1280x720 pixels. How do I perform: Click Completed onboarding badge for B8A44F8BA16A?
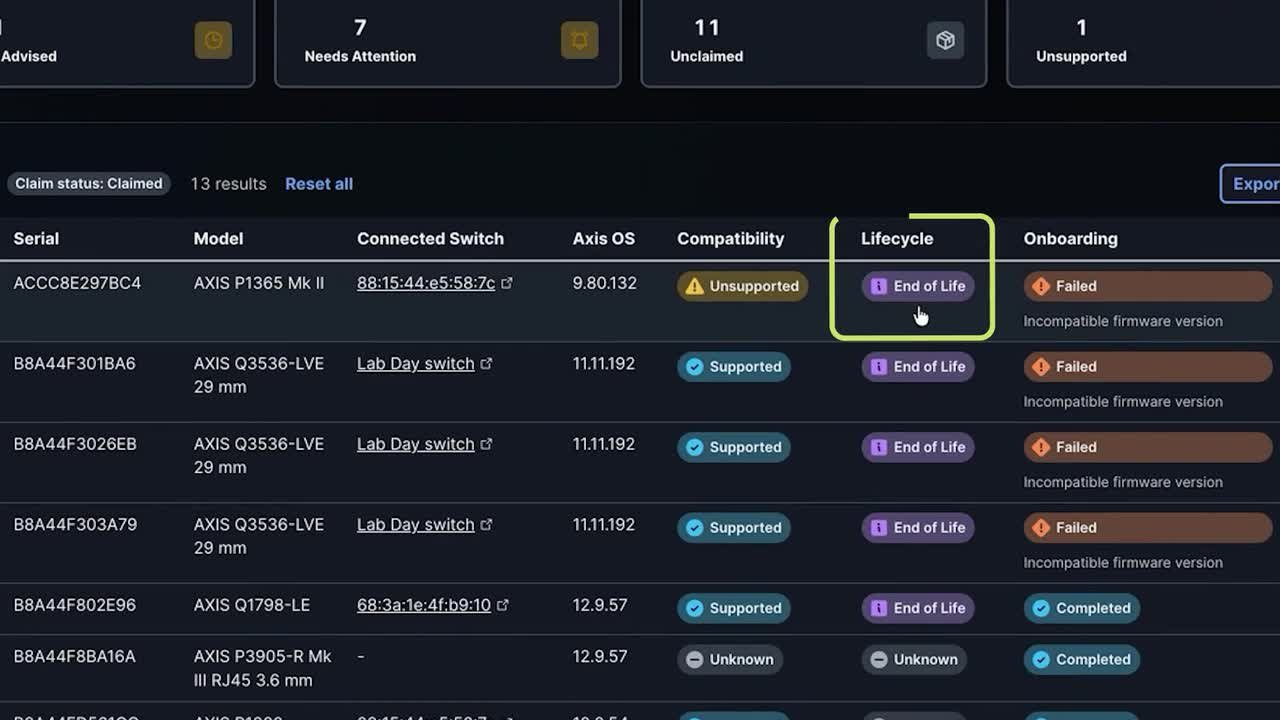pyautogui.click(x=1081, y=660)
